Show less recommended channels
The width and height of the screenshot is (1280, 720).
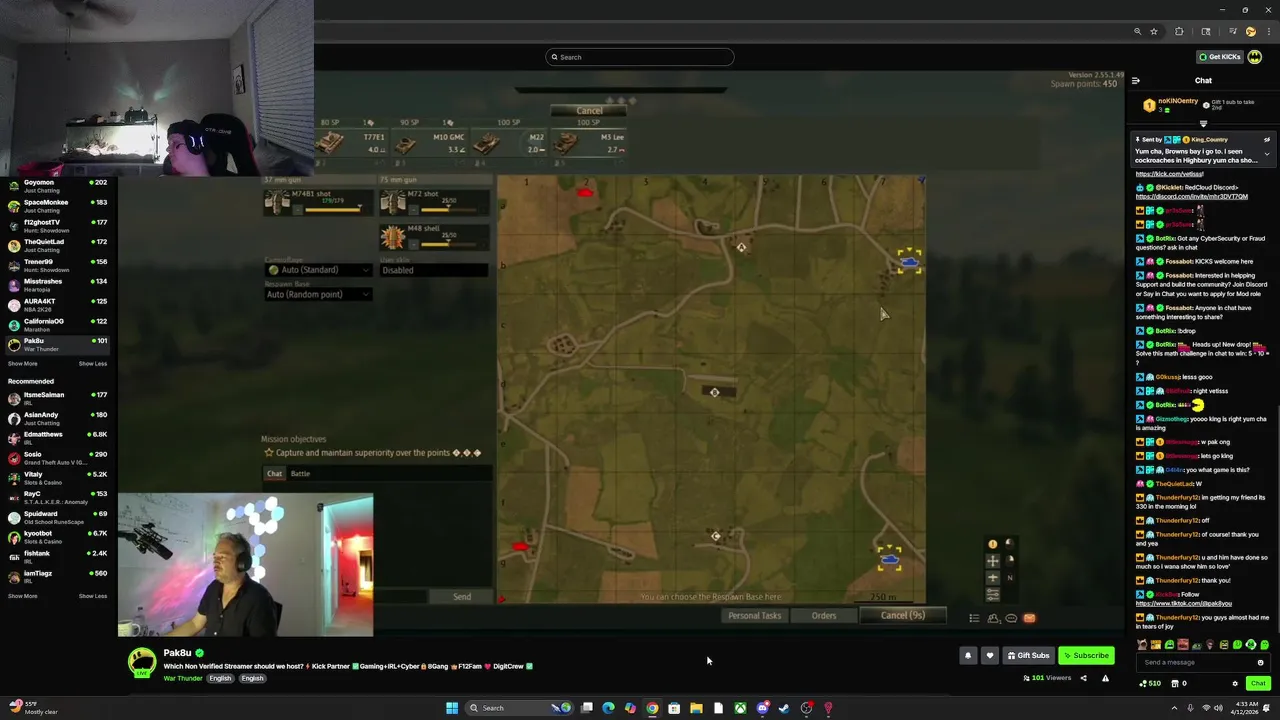click(x=93, y=596)
